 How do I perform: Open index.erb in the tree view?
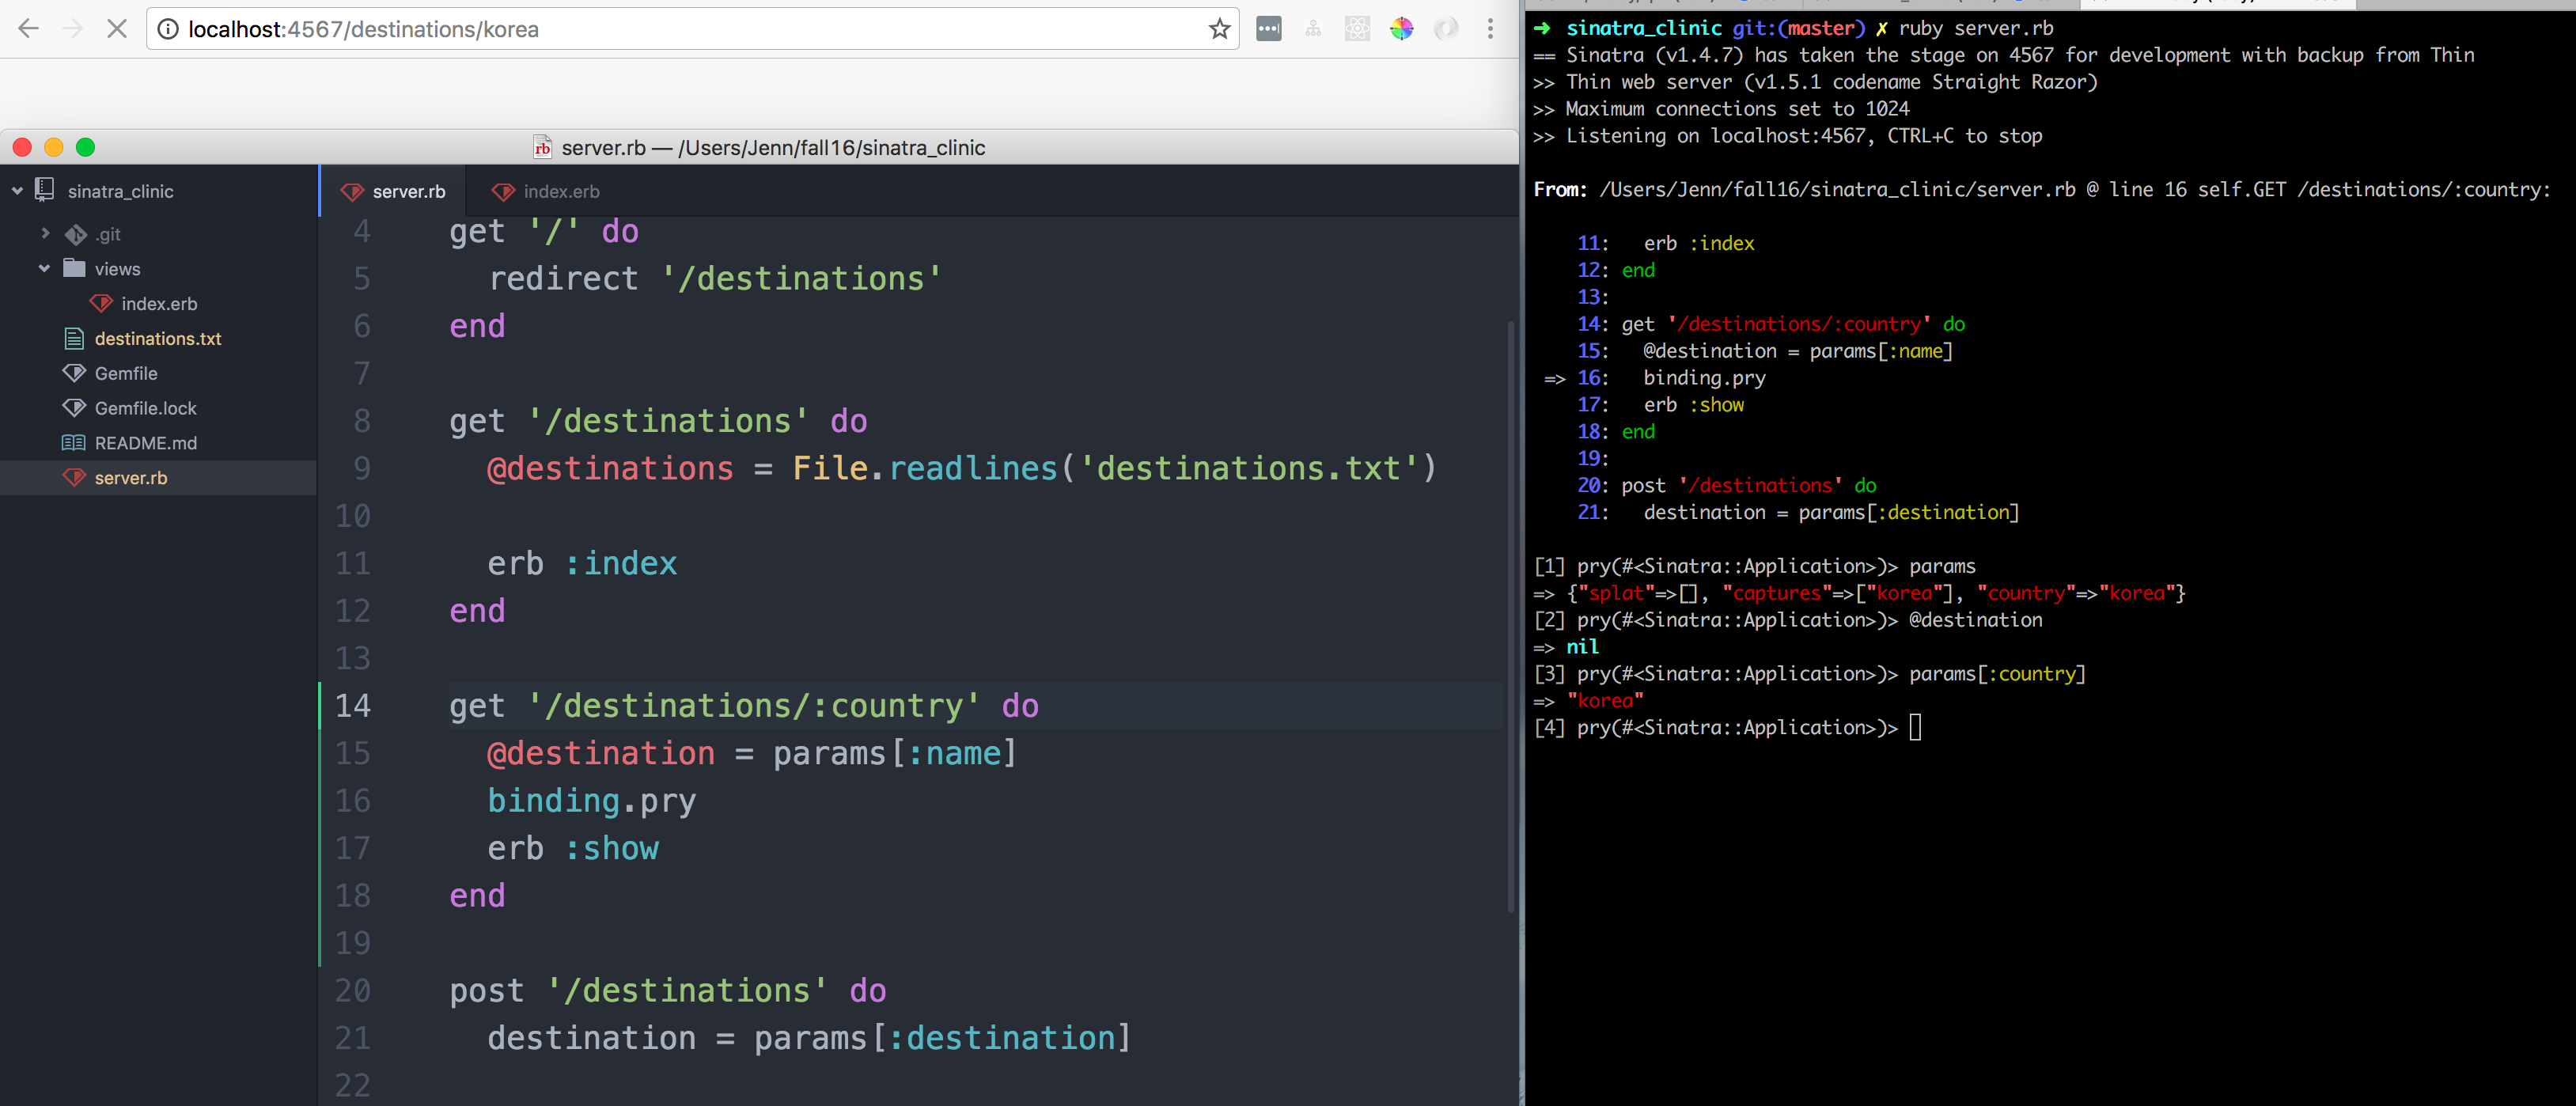(158, 303)
